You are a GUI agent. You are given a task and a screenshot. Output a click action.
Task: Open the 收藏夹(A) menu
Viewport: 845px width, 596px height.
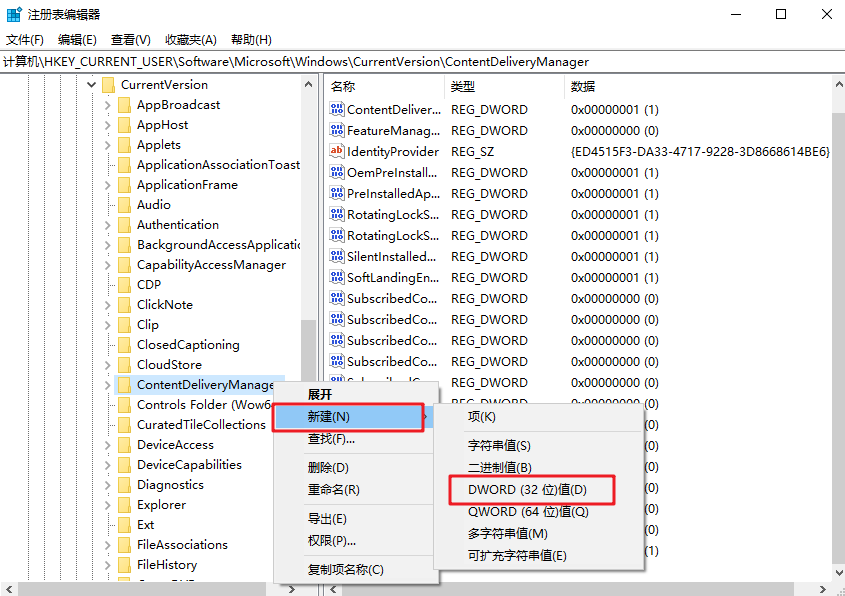pyautogui.click(x=191, y=40)
